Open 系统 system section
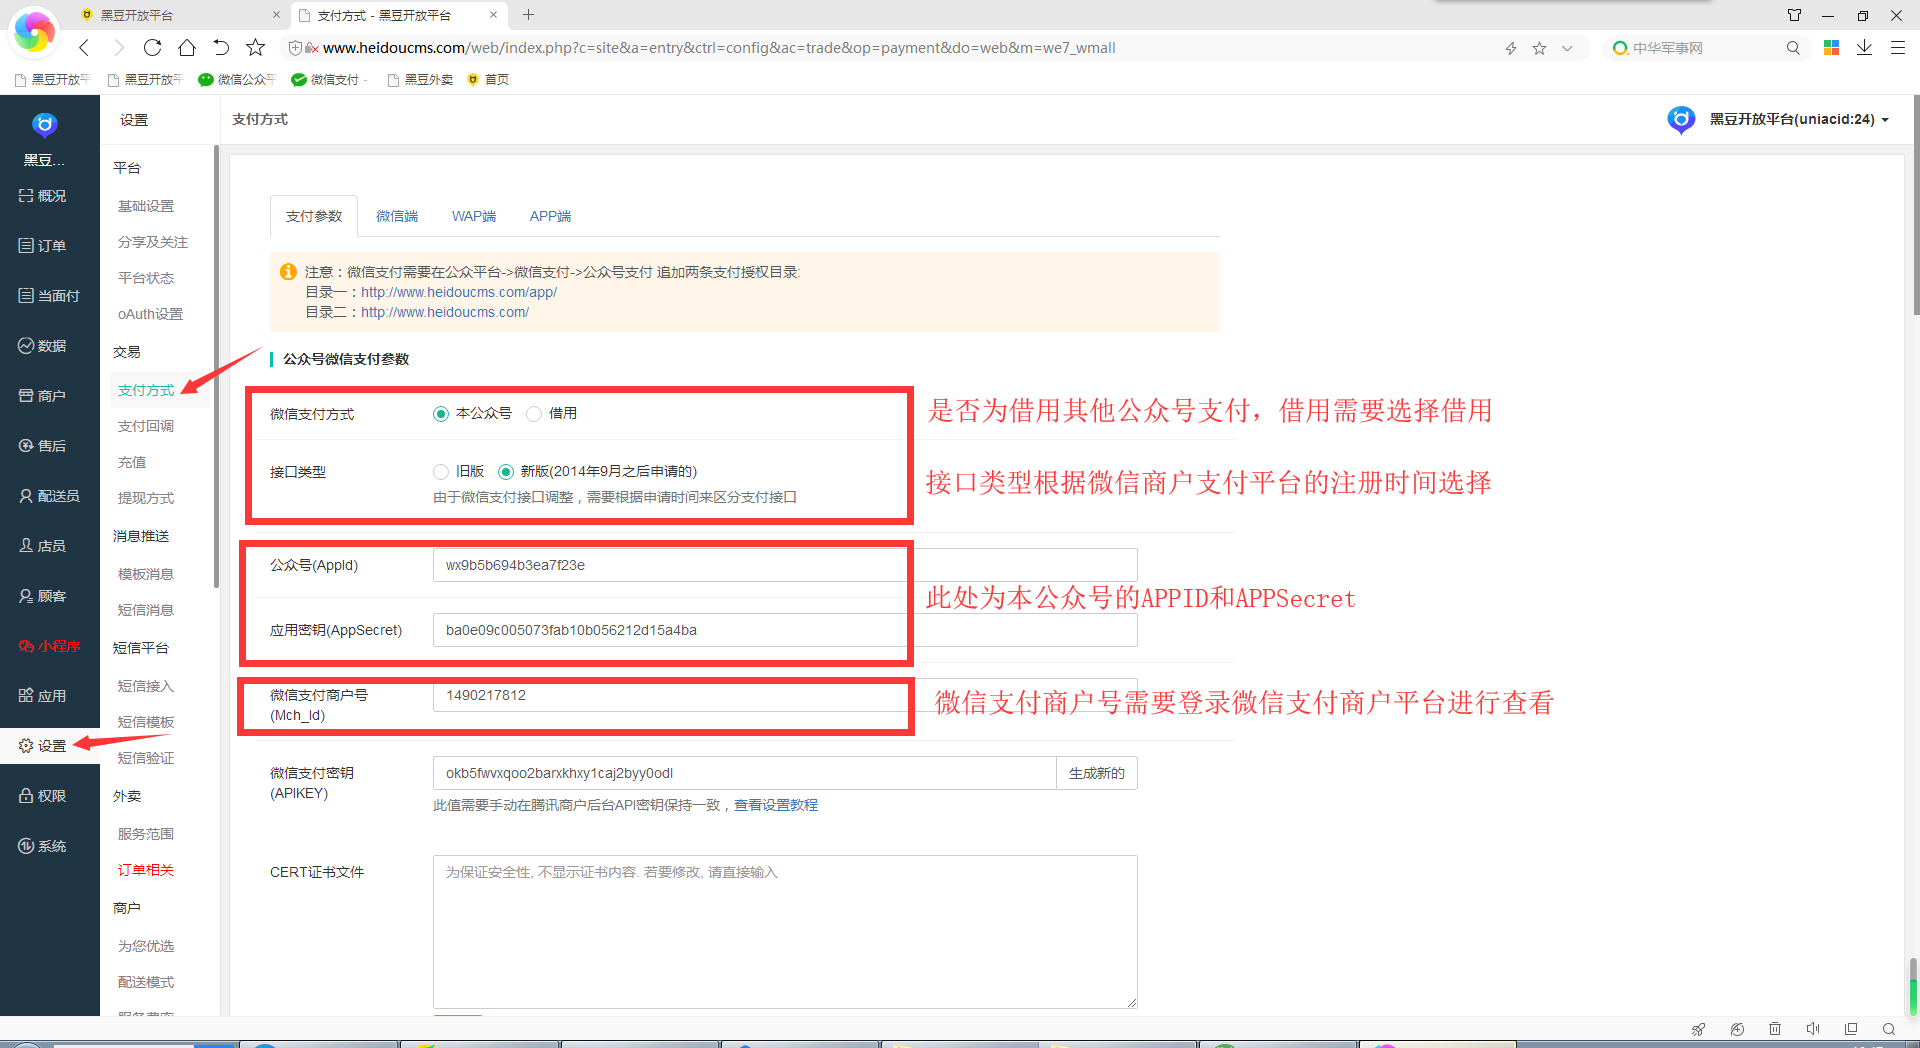 pos(43,846)
